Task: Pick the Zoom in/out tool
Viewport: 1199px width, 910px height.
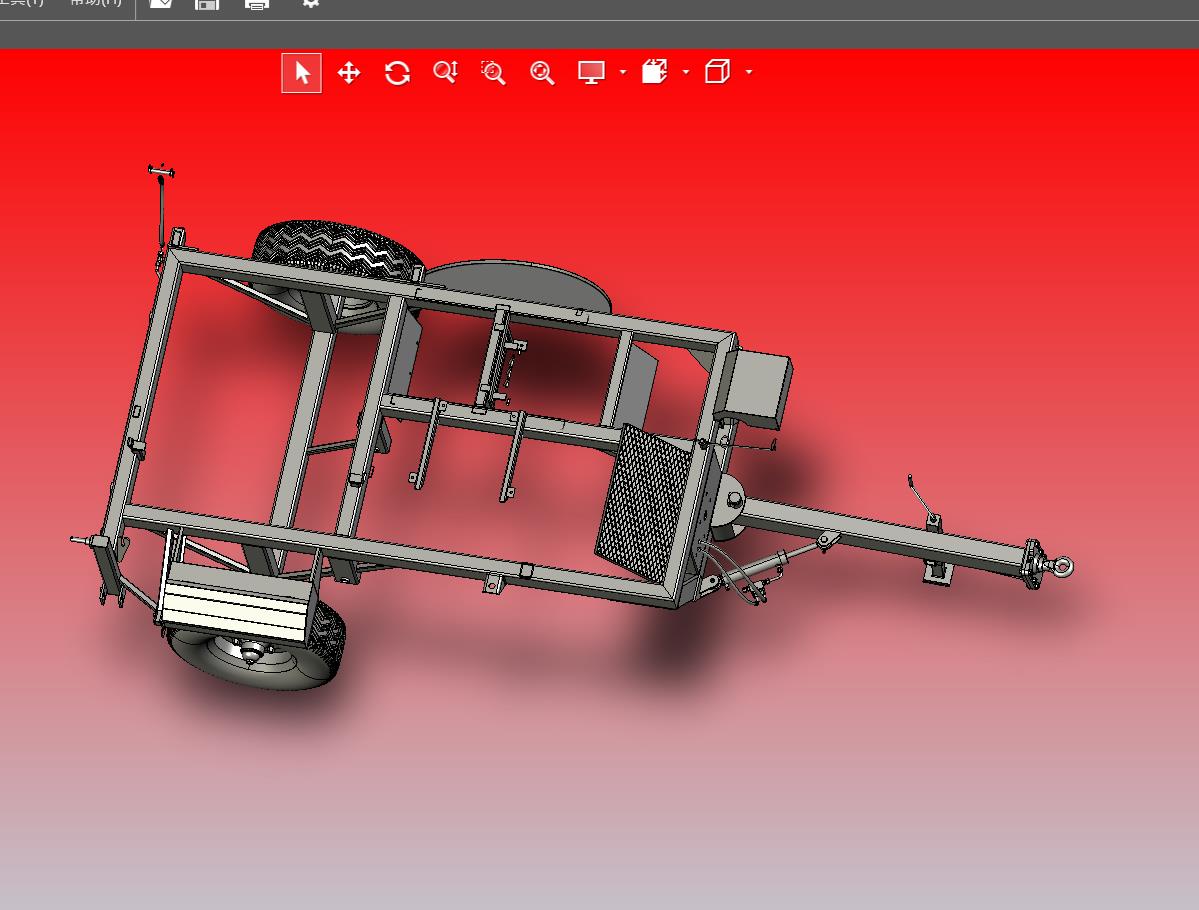Action: [x=445, y=73]
